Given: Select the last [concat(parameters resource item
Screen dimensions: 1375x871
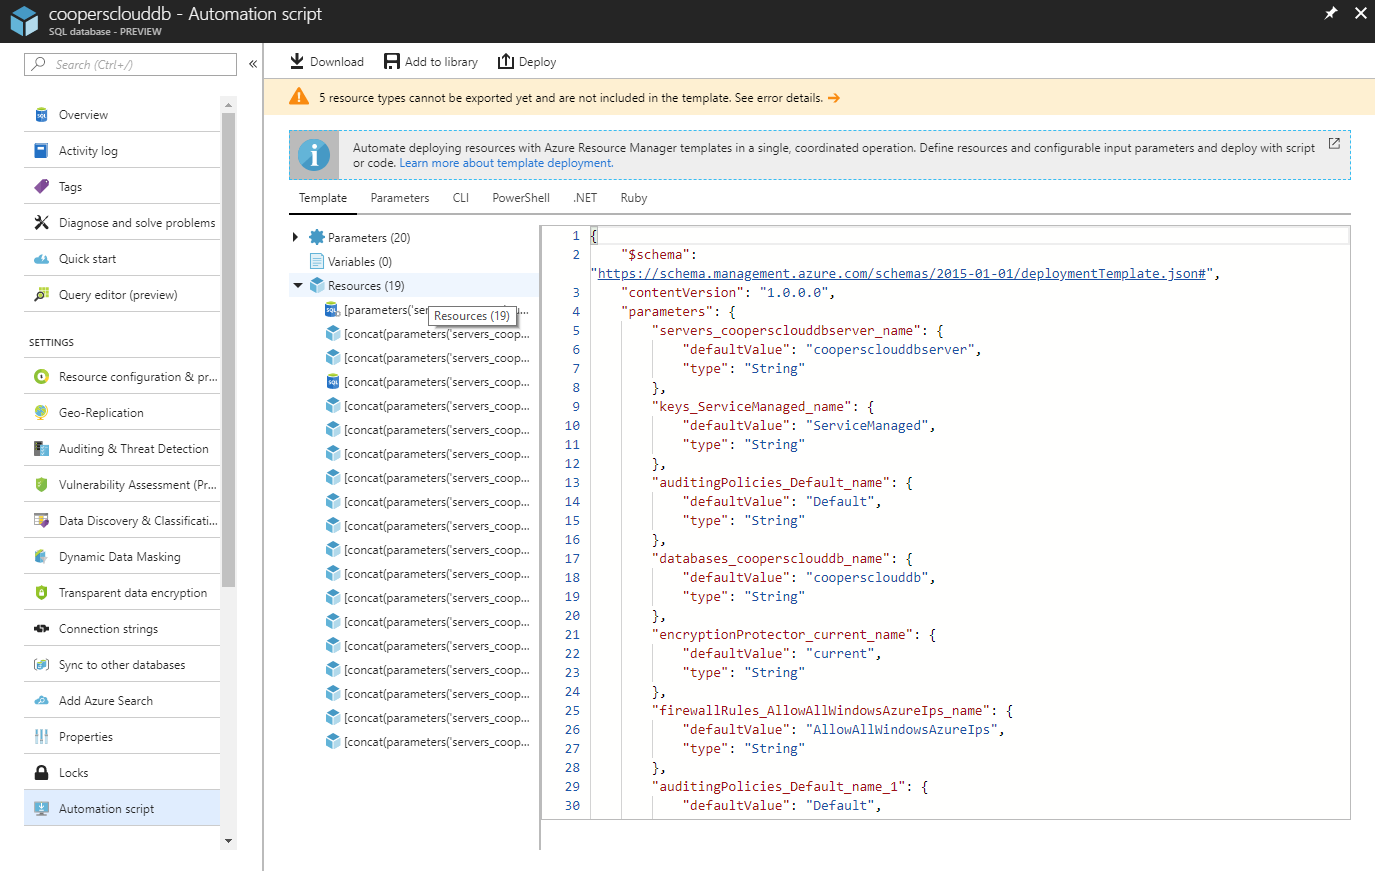Looking at the screenshot, I should pos(428,742).
